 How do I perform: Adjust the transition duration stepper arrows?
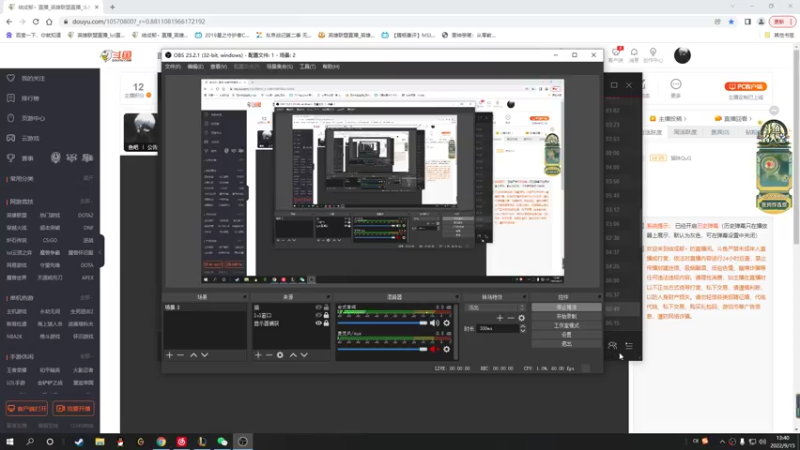(522, 329)
